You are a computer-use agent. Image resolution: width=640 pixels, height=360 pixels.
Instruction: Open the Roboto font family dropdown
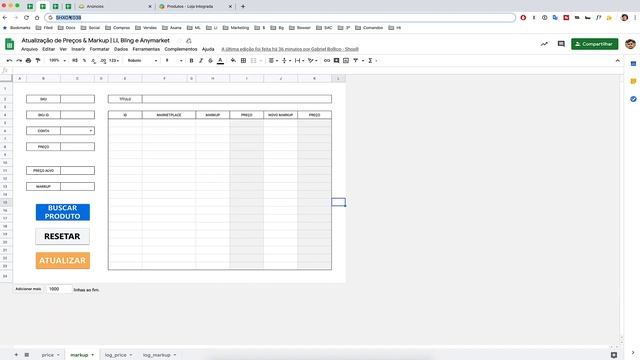coord(142,60)
